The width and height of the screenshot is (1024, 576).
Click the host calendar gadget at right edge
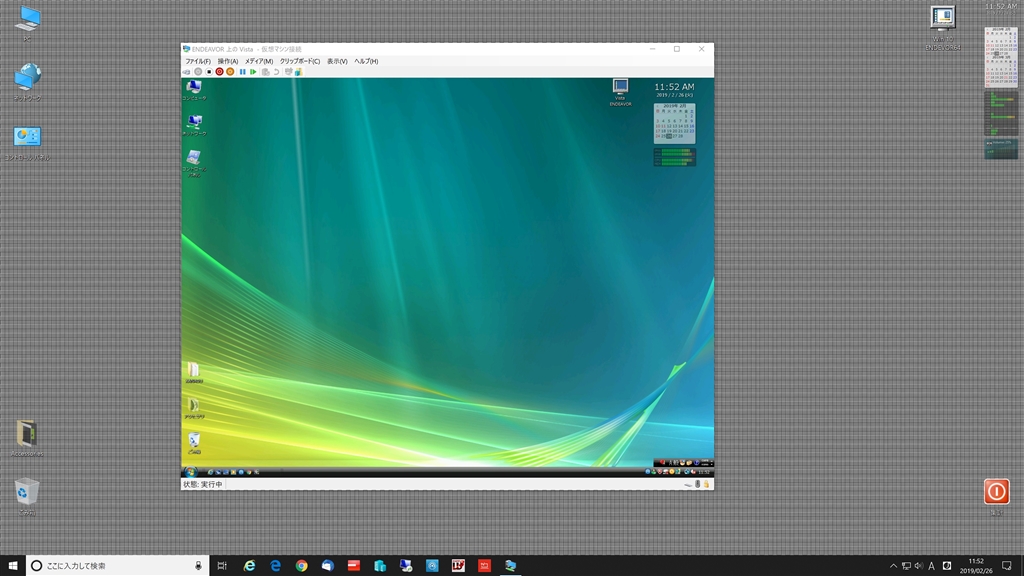click(x=1001, y=57)
